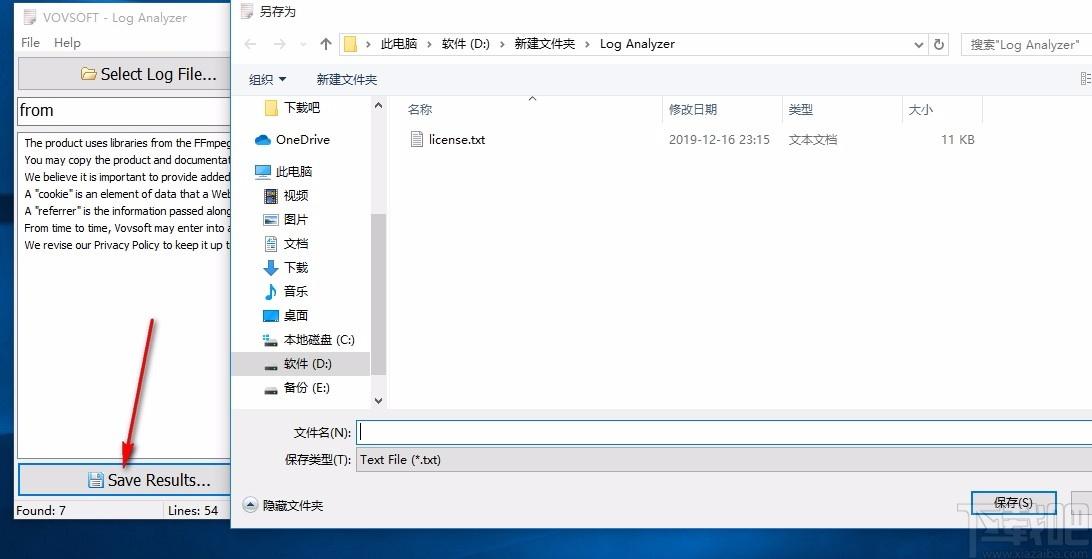Click the license.txt file icon
This screenshot has width=1092, height=559.
click(416, 139)
